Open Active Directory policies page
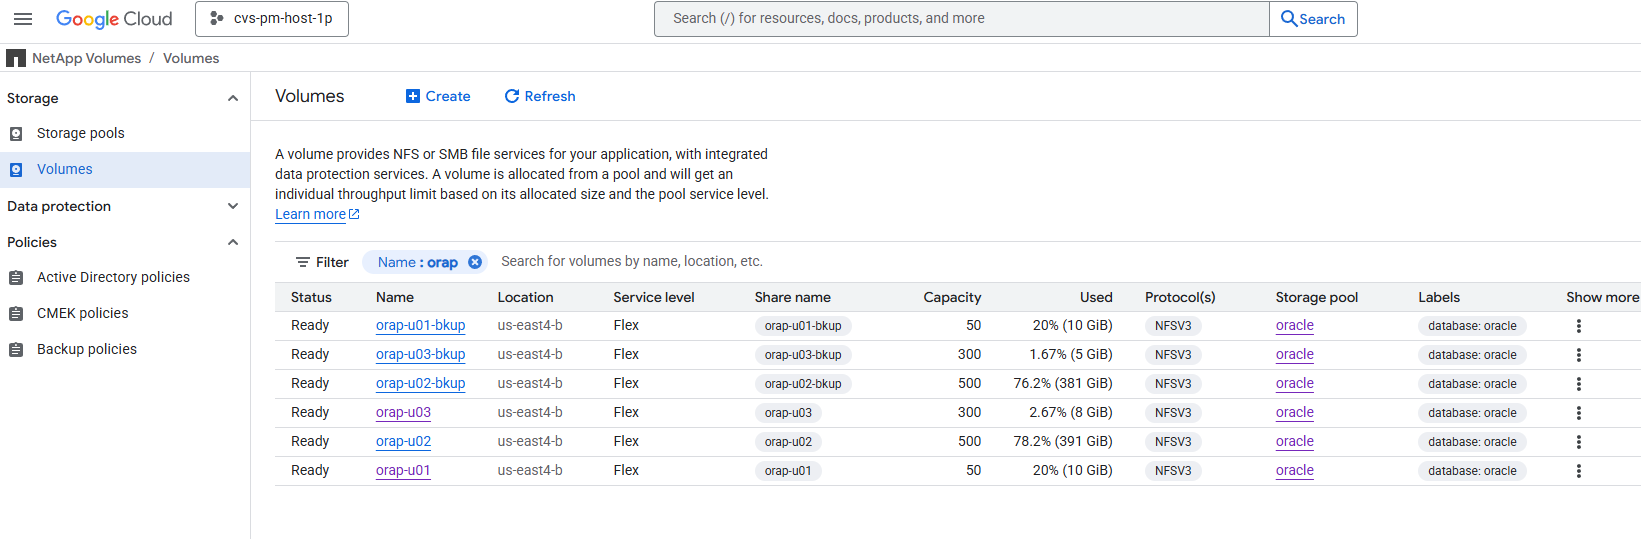Image resolution: width=1641 pixels, height=539 pixels. [x=113, y=277]
